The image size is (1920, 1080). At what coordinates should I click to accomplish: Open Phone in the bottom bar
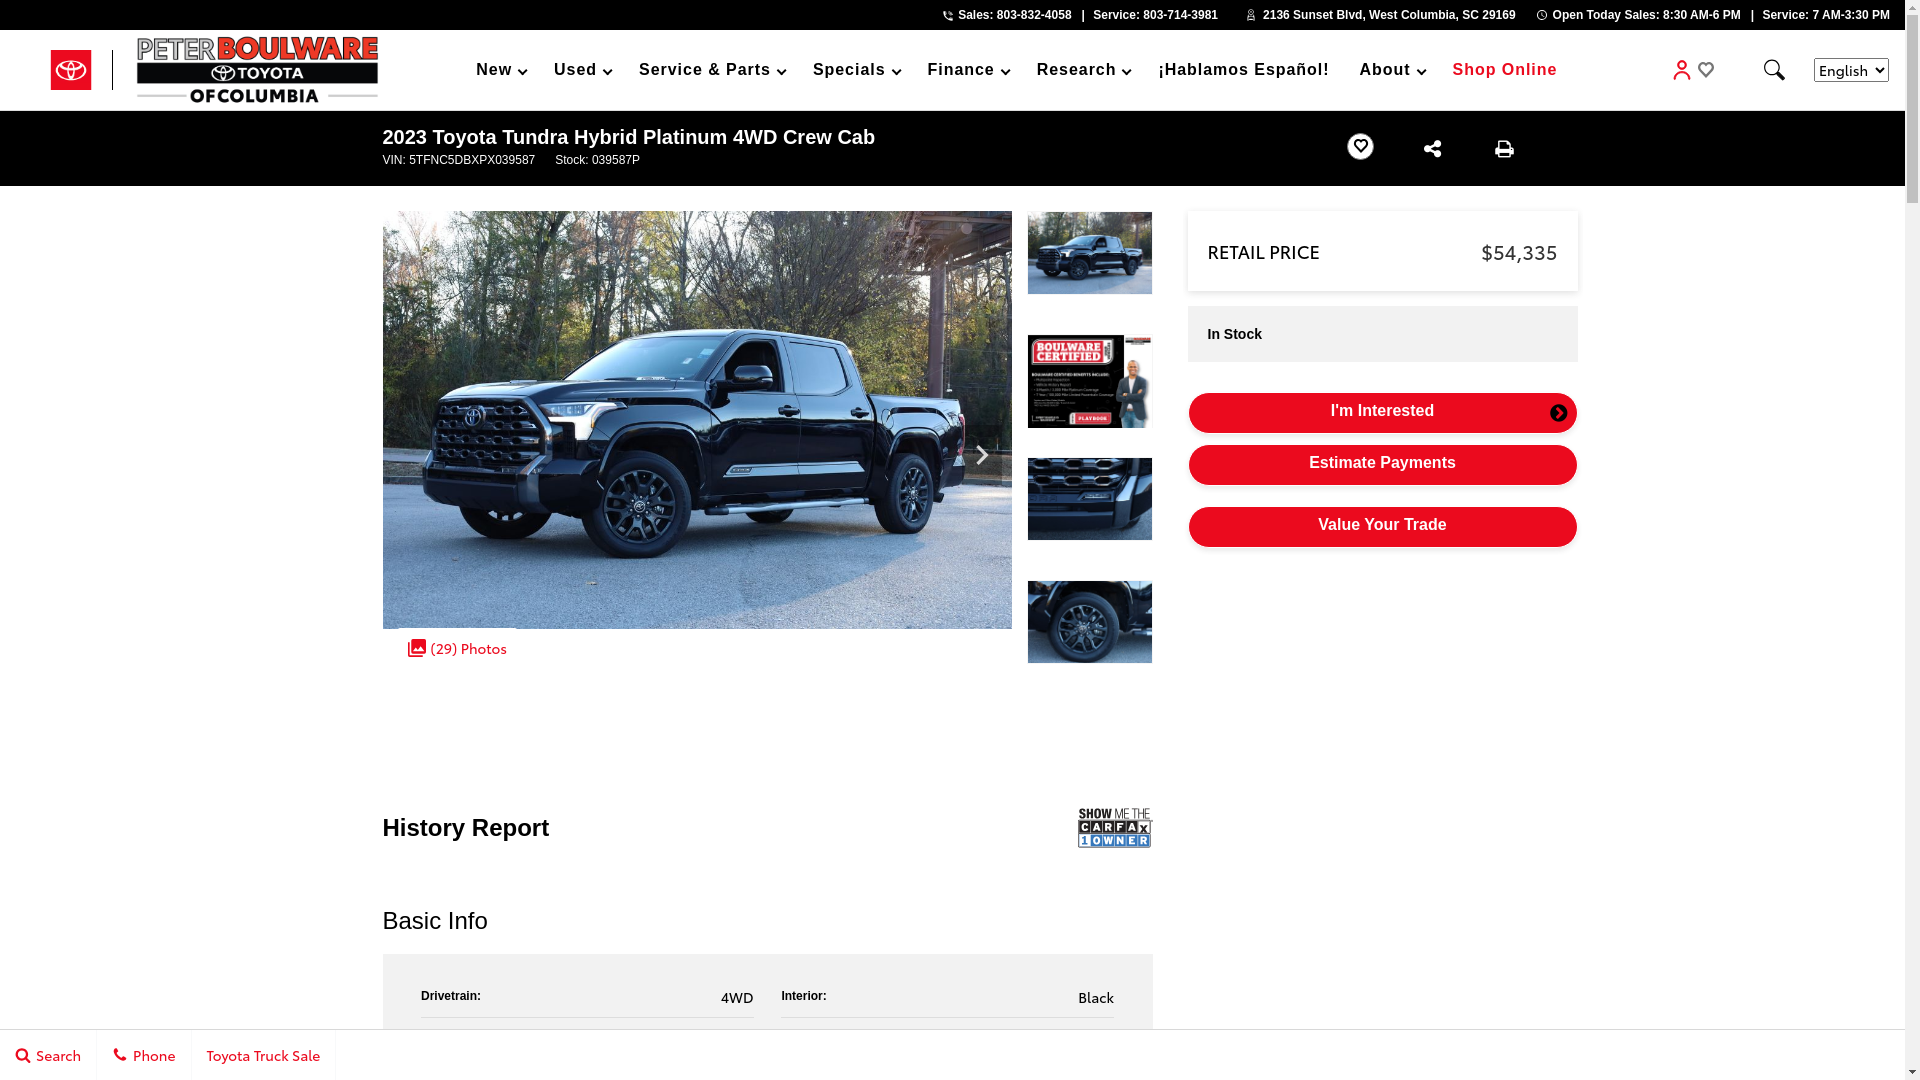point(144,1055)
